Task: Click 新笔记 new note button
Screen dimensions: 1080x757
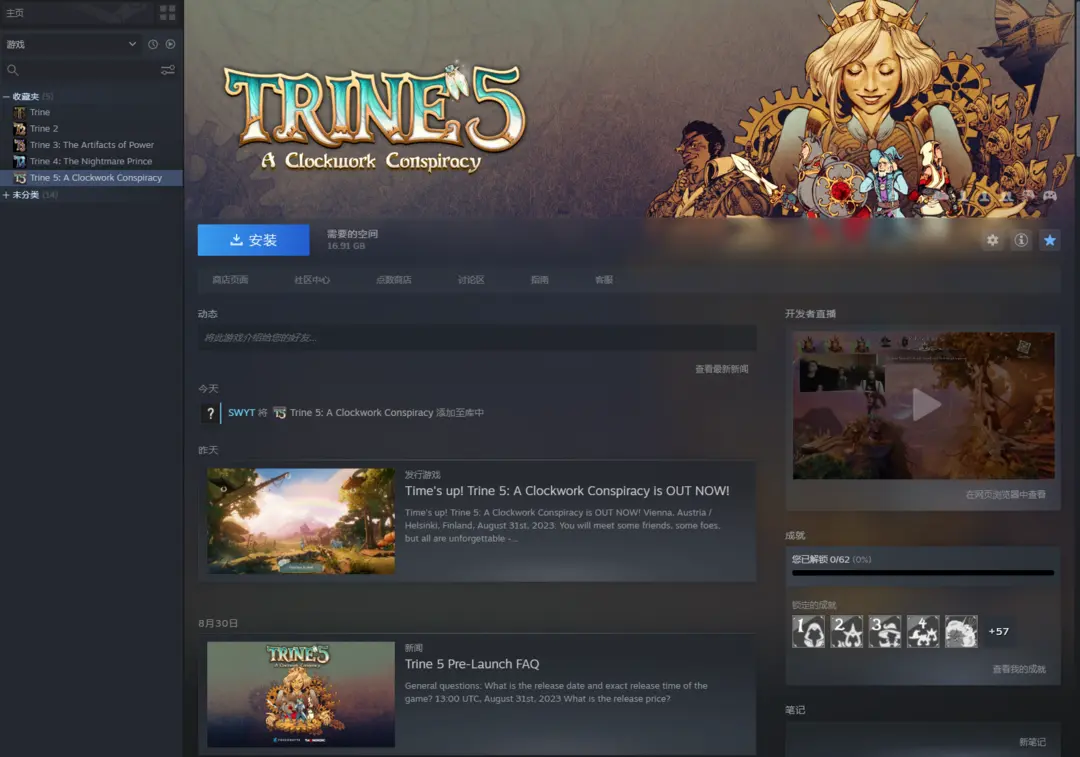Action: click(1032, 742)
